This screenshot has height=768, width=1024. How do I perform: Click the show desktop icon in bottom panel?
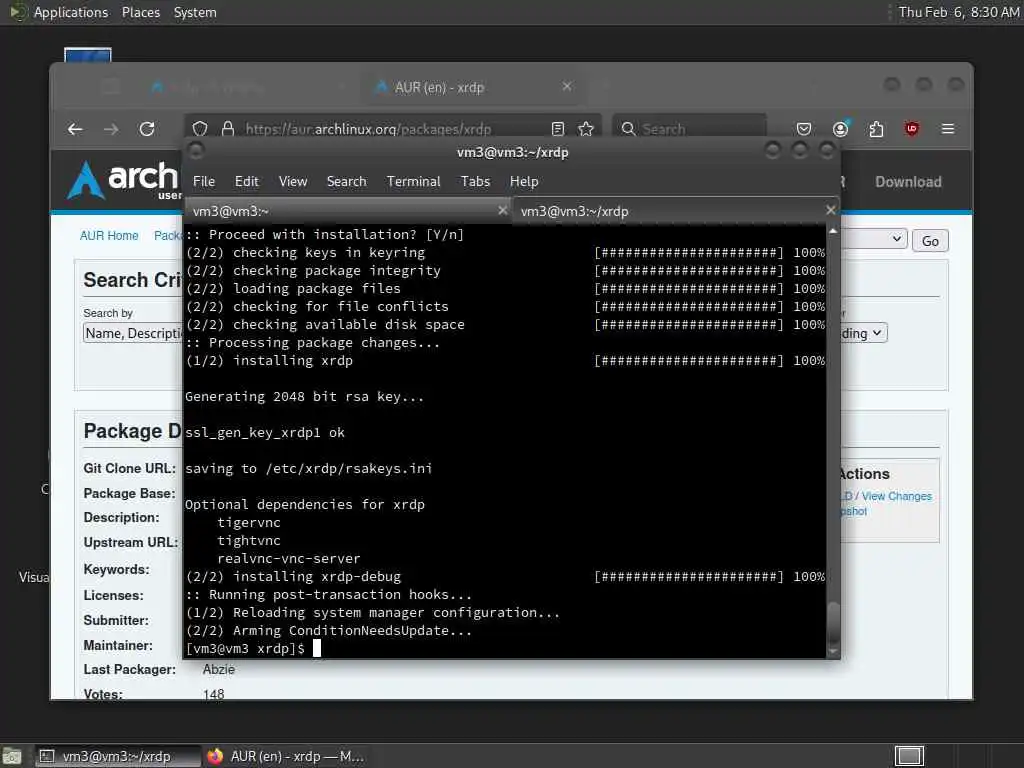coord(12,756)
